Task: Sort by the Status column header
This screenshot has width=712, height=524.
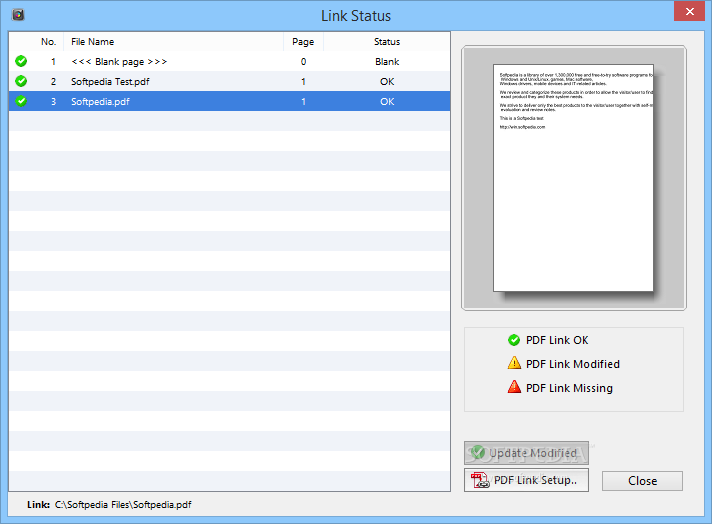Action: (387, 42)
